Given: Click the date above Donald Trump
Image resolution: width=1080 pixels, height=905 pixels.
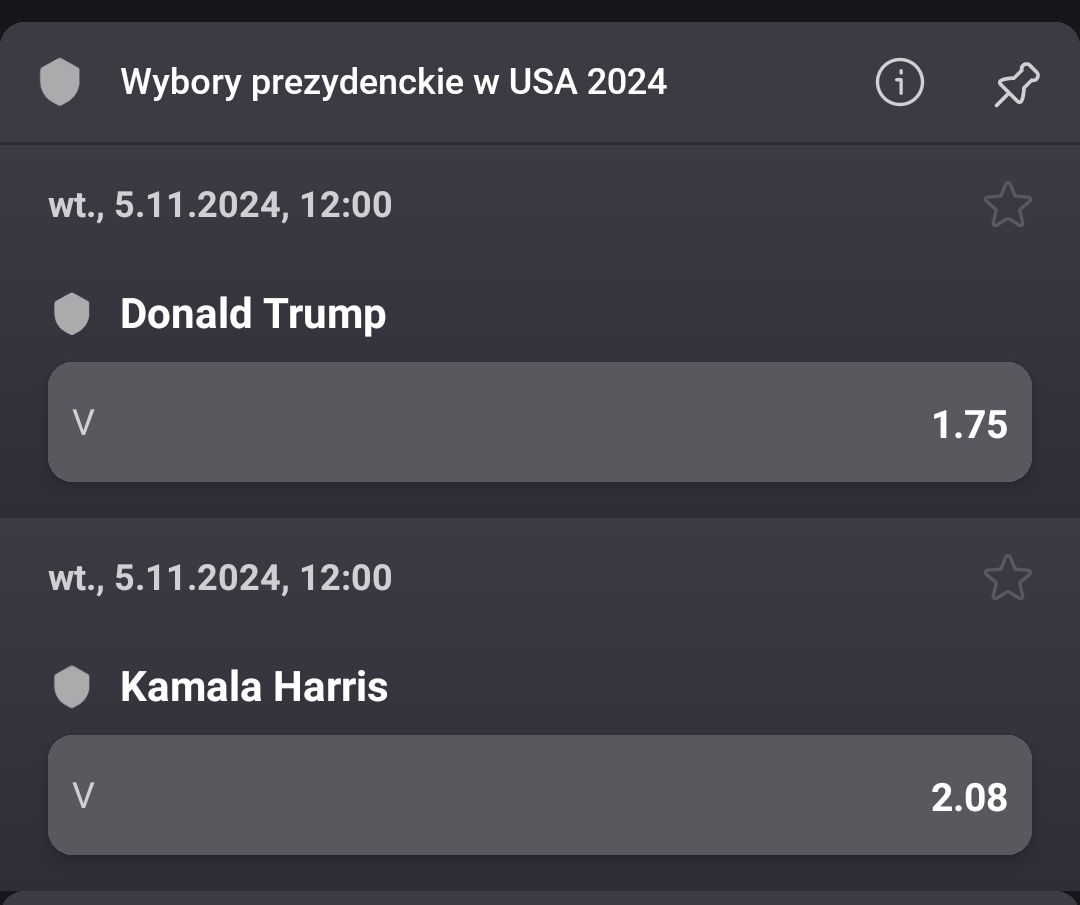Looking at the screenshot, I should point(220,206).
